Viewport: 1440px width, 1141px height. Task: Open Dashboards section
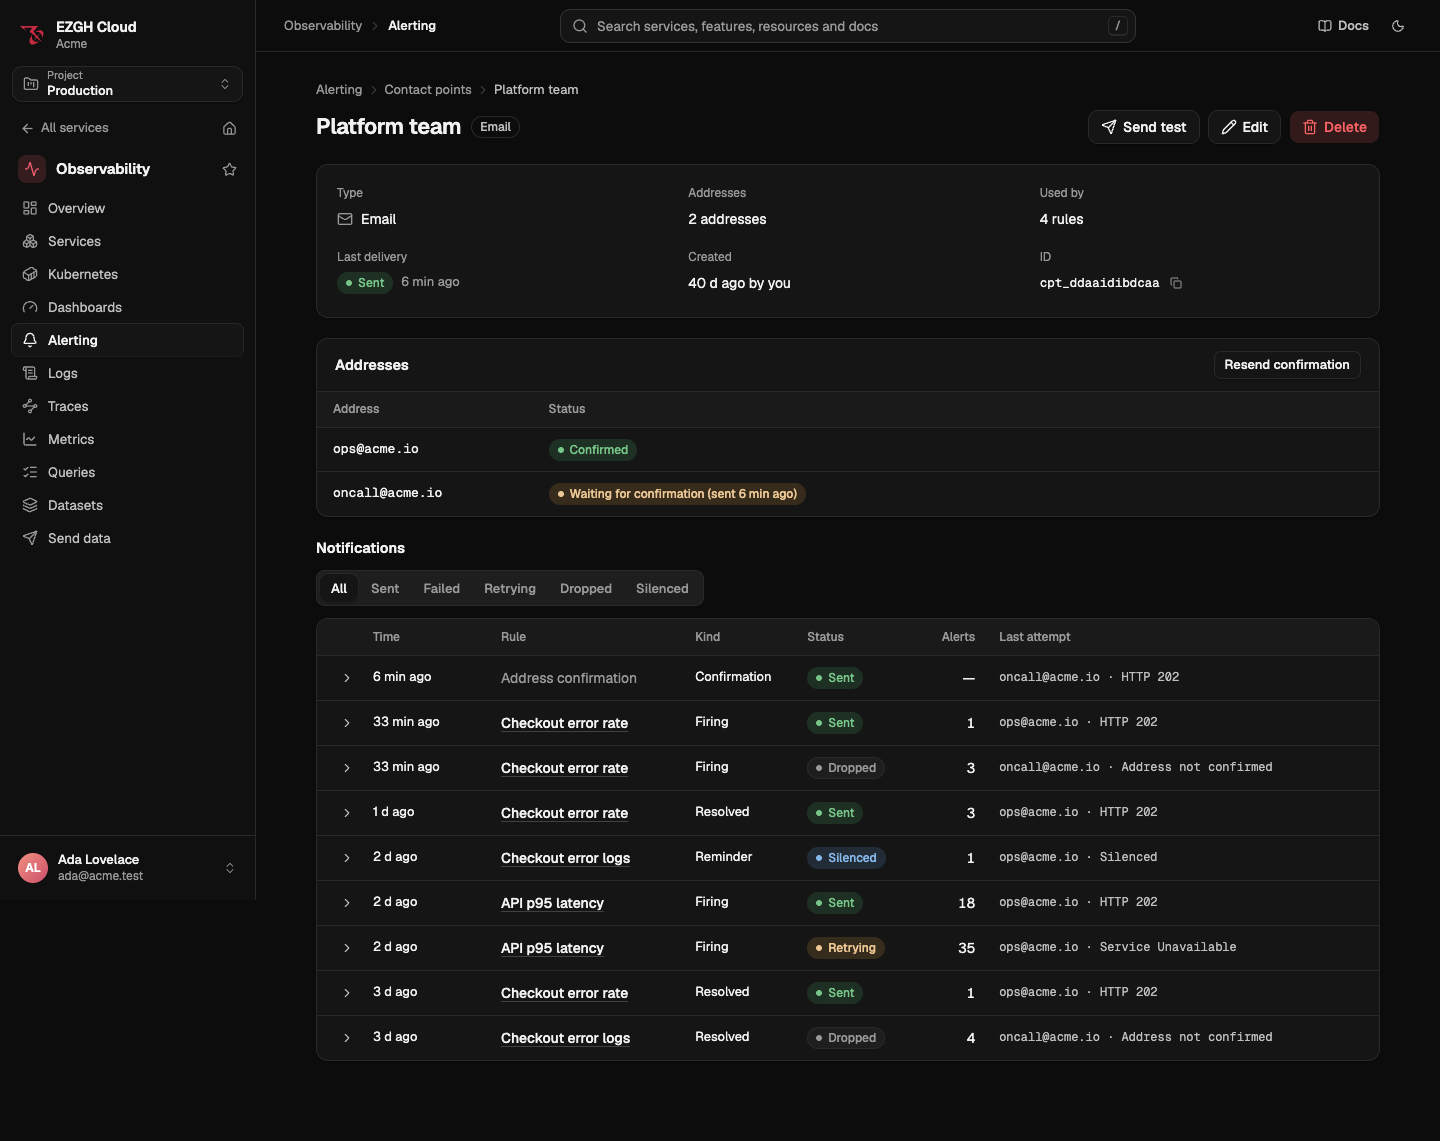point(127,307)
